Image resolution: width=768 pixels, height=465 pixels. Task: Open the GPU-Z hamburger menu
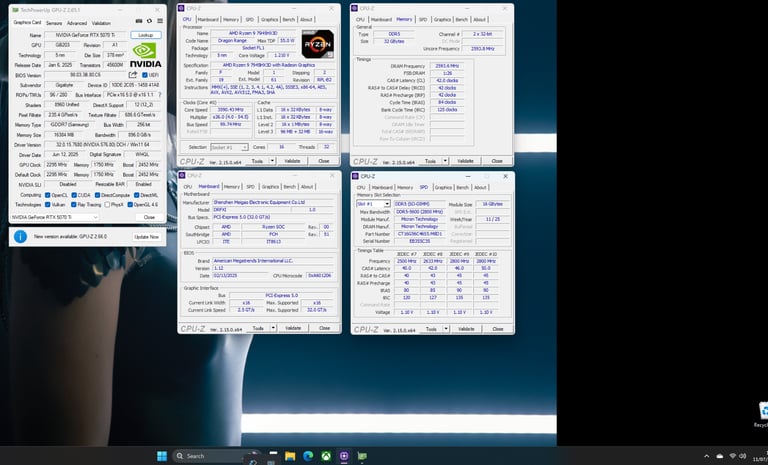(x=160, y=22)
